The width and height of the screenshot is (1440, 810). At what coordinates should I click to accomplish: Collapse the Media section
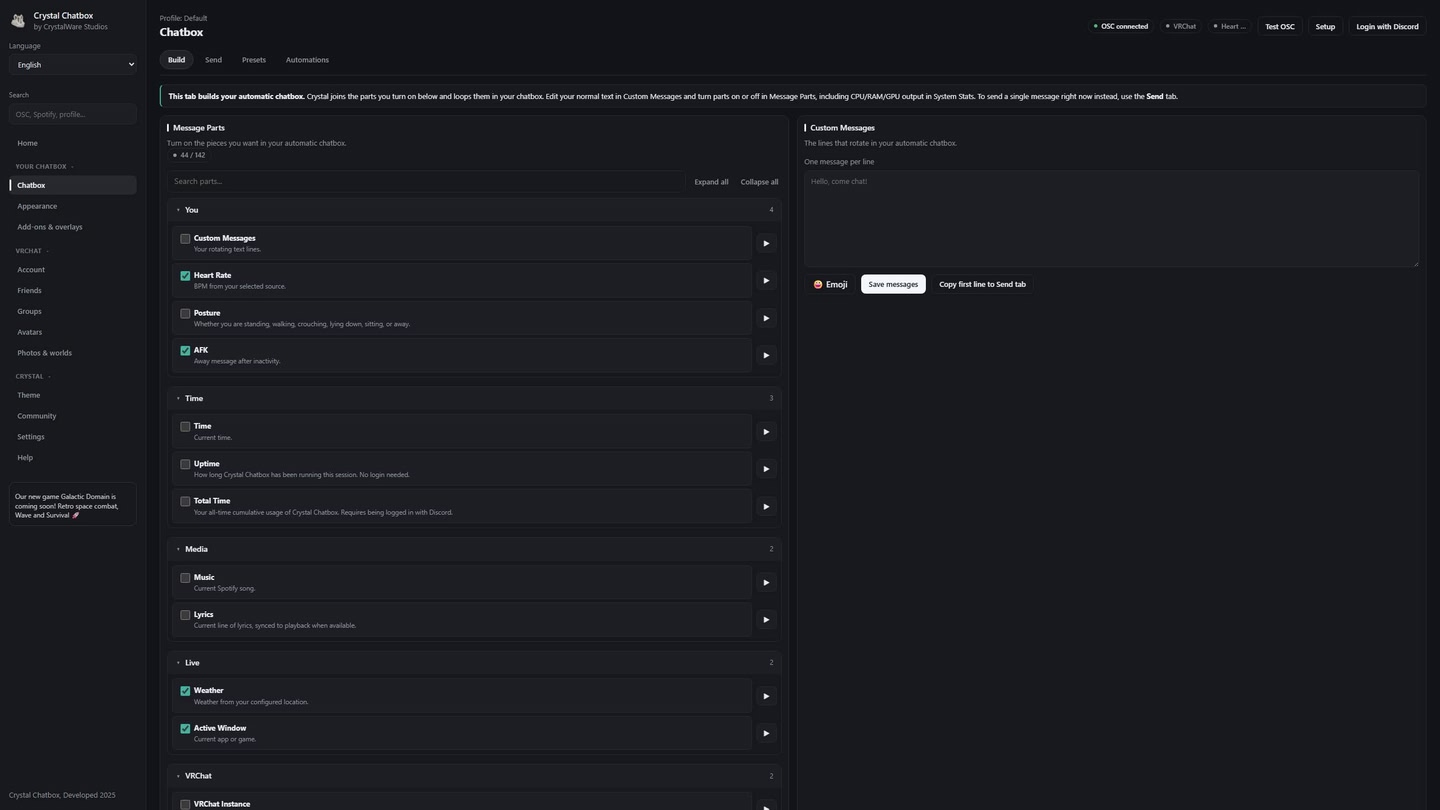point(475,549)
